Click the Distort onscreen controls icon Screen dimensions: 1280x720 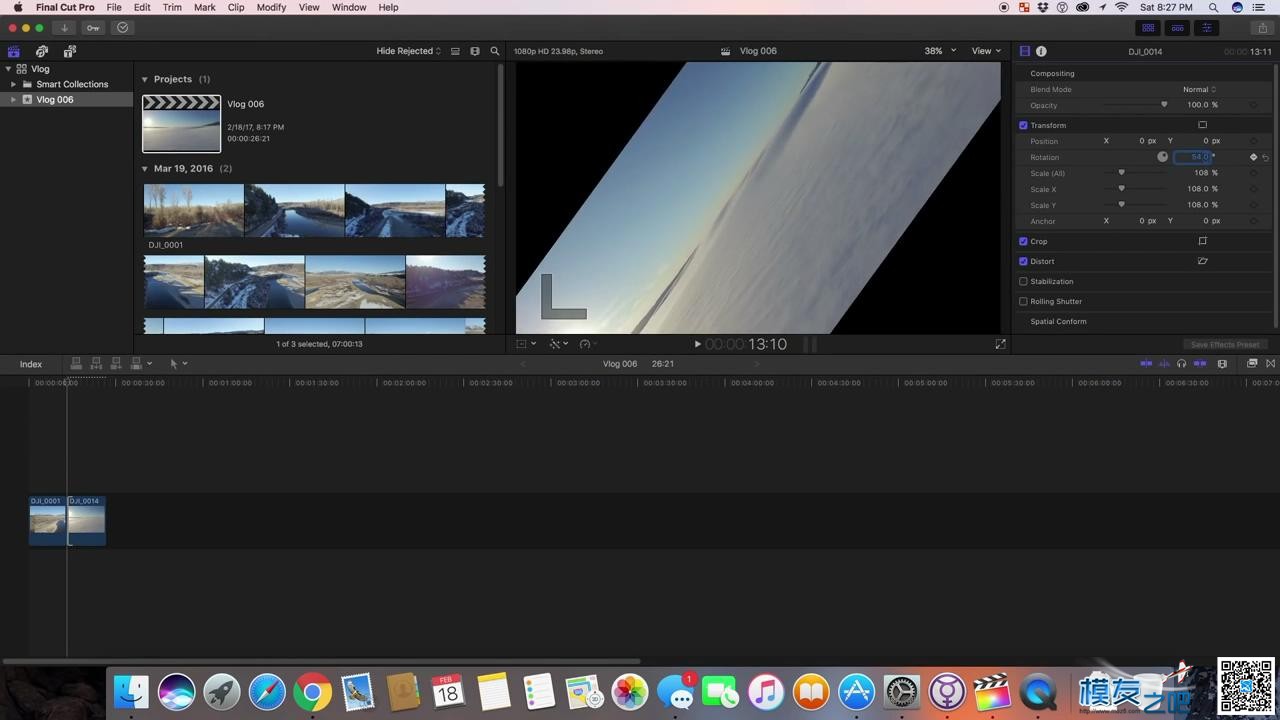pos(1202,261)
